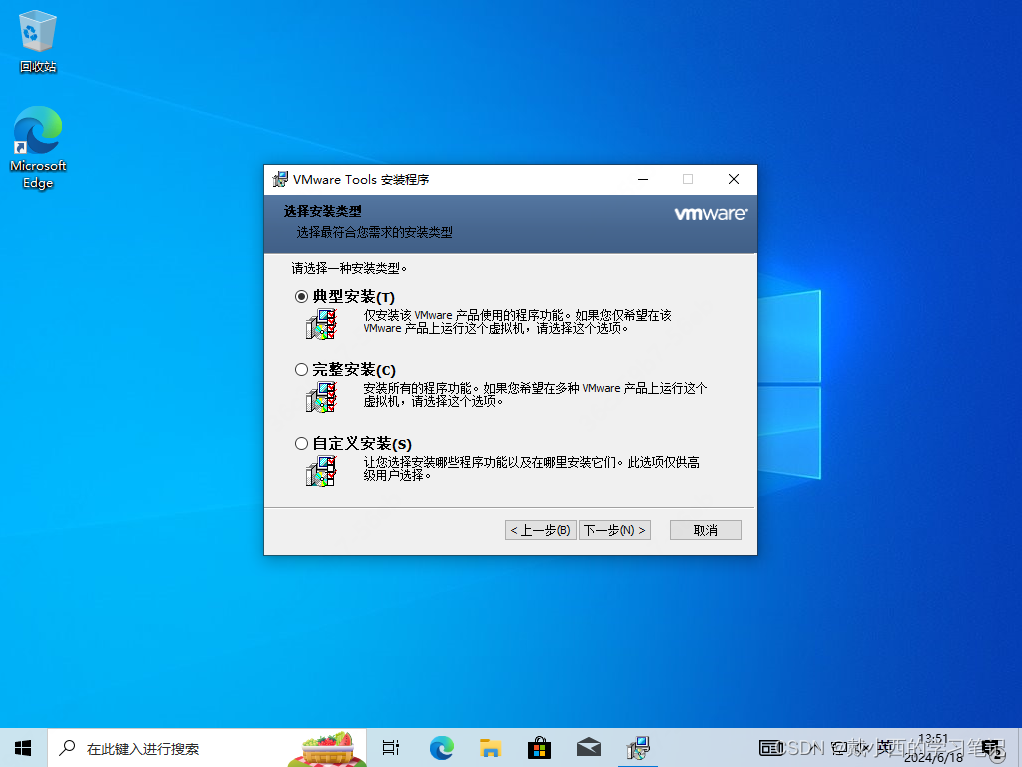This screenshot has width=1022, height=767.
Task: Click the network status tray icon
Action: tap(840, 748)
